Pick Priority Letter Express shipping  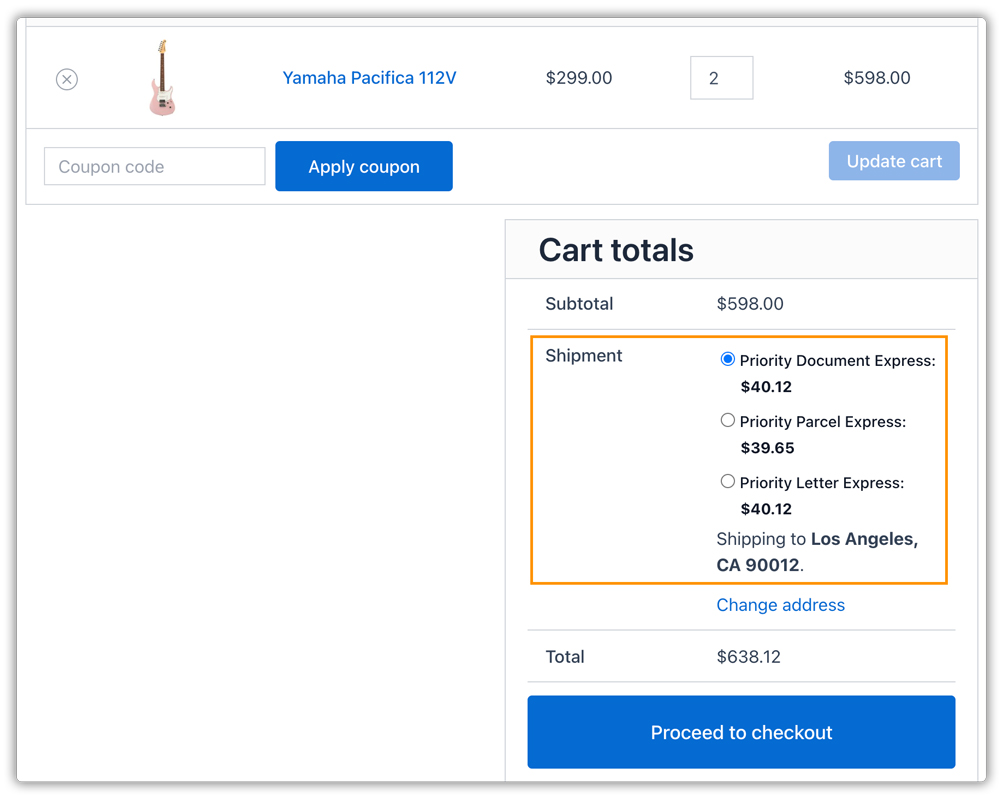point(727,482)
